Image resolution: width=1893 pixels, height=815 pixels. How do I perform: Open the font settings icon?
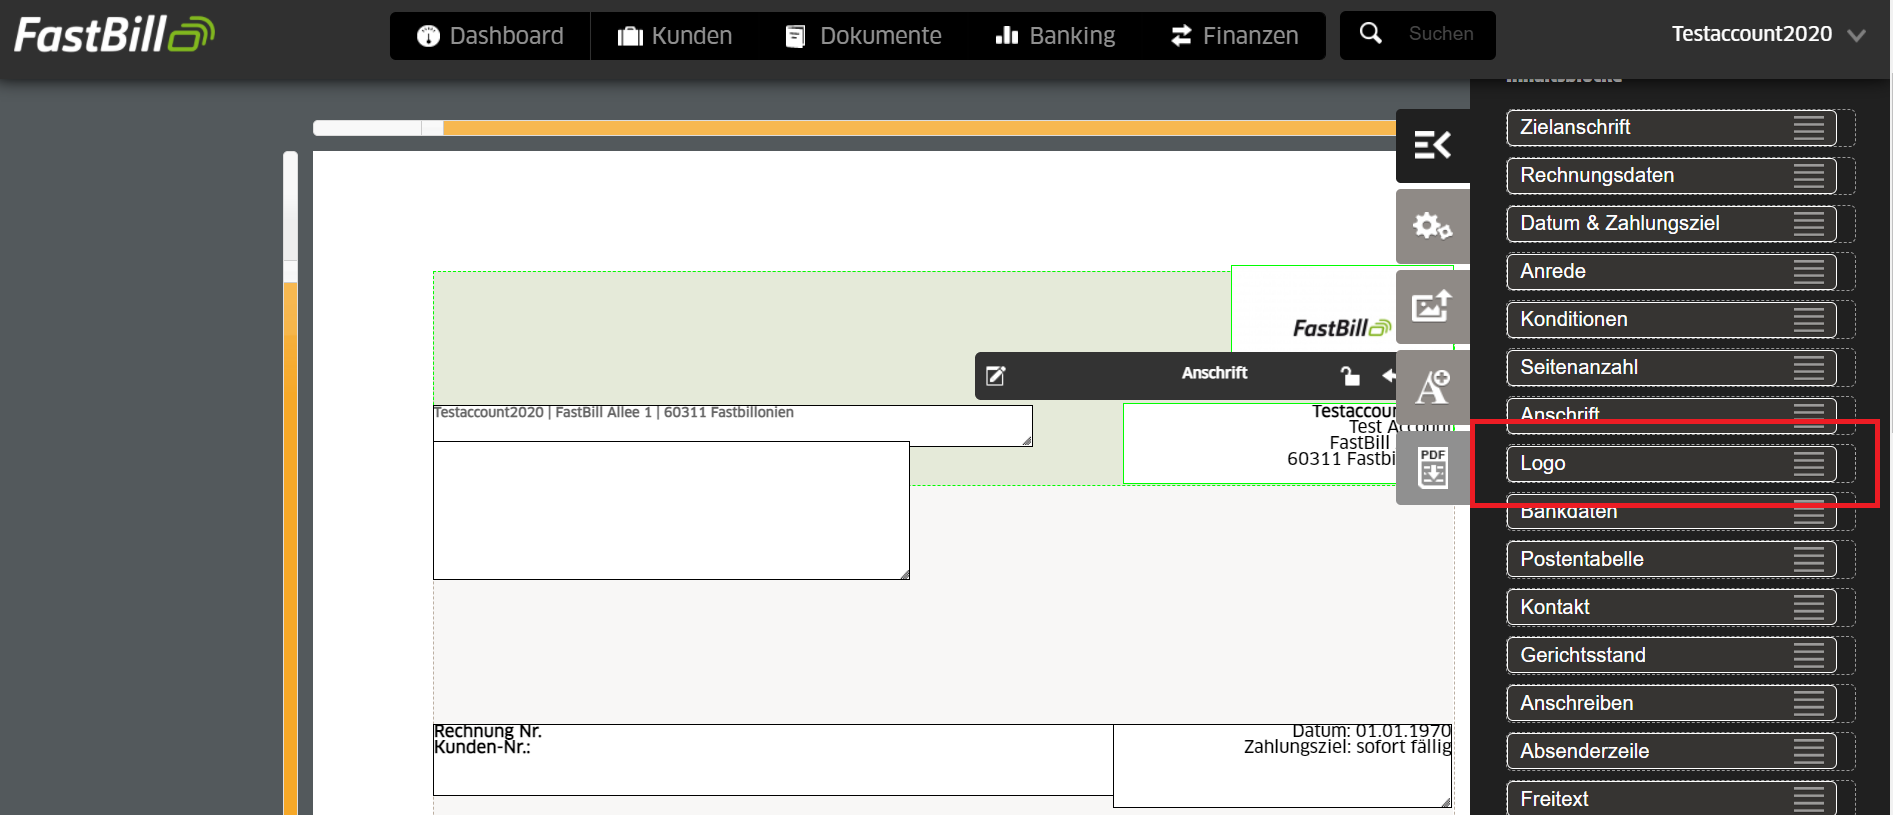[1432, 387]
